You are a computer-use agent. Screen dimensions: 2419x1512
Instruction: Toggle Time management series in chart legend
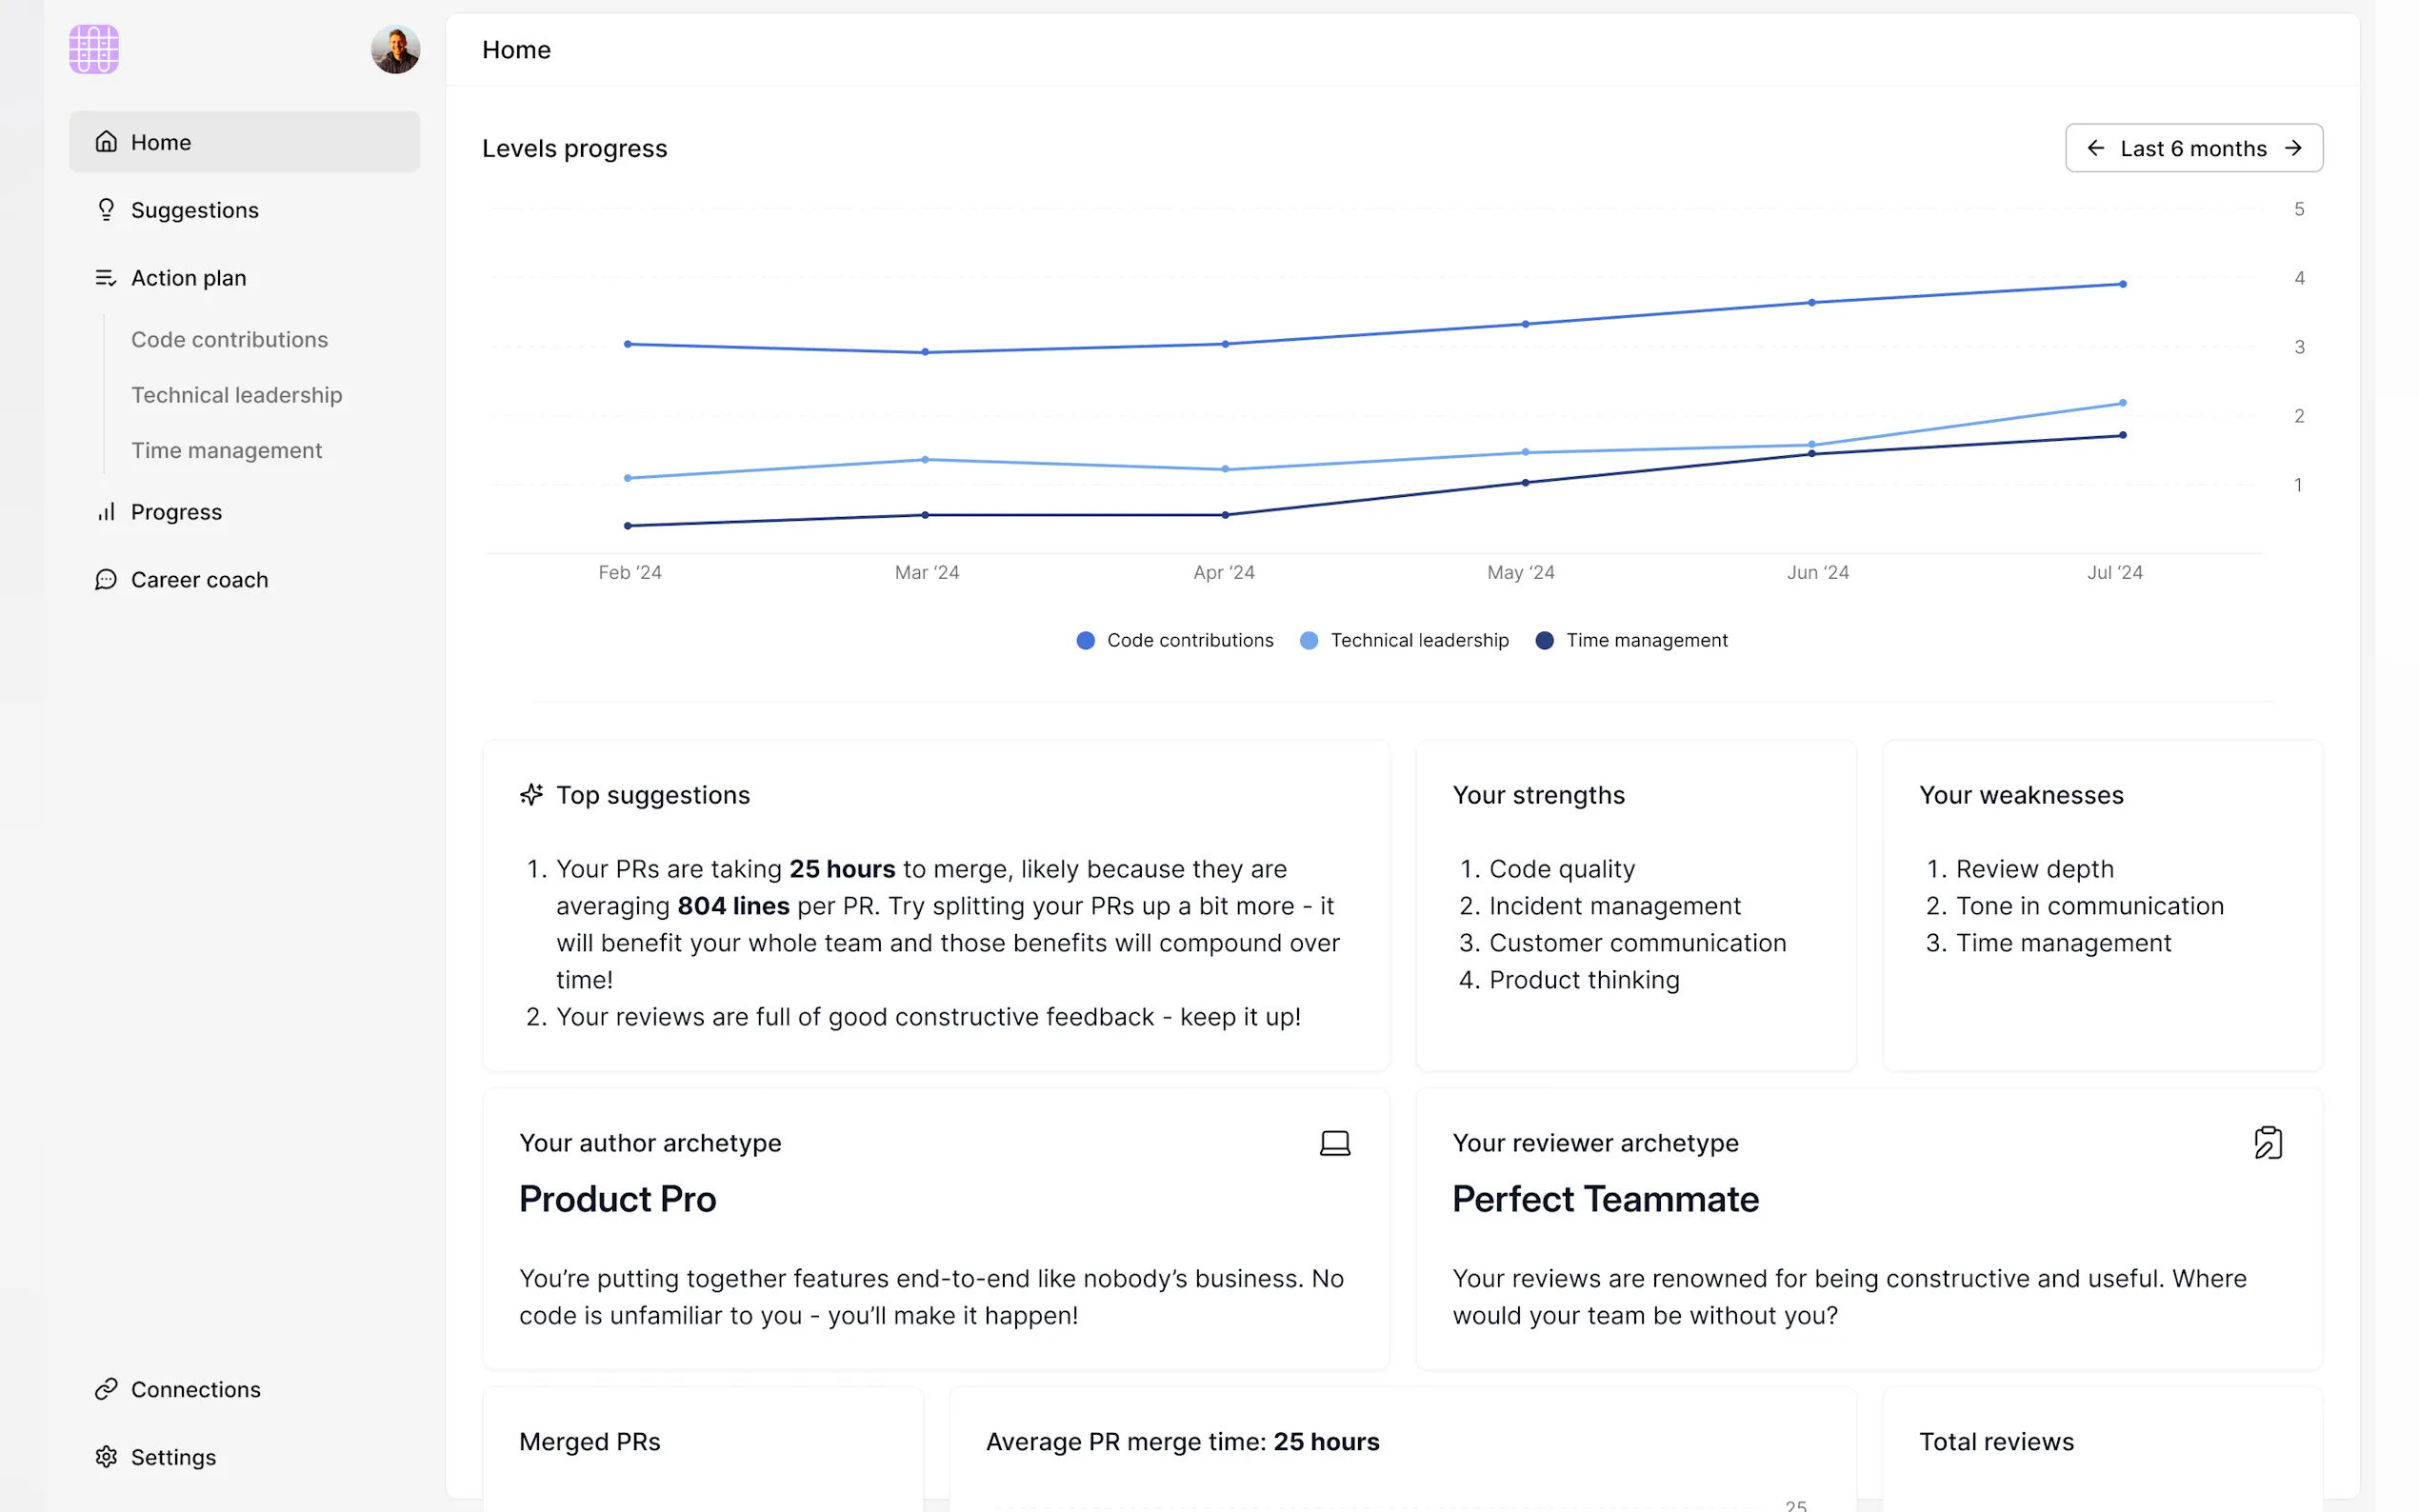[x=1631, y=640]
